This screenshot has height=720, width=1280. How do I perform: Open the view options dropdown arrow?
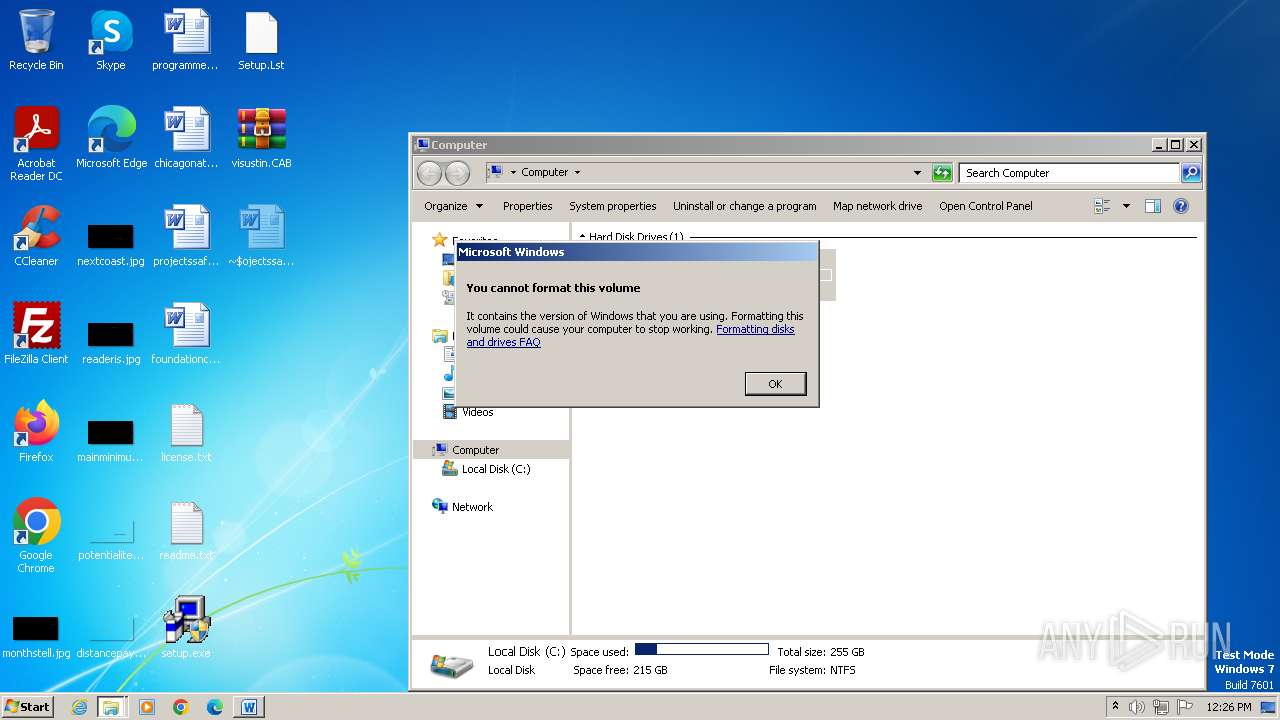click(x=1126, y=206)
